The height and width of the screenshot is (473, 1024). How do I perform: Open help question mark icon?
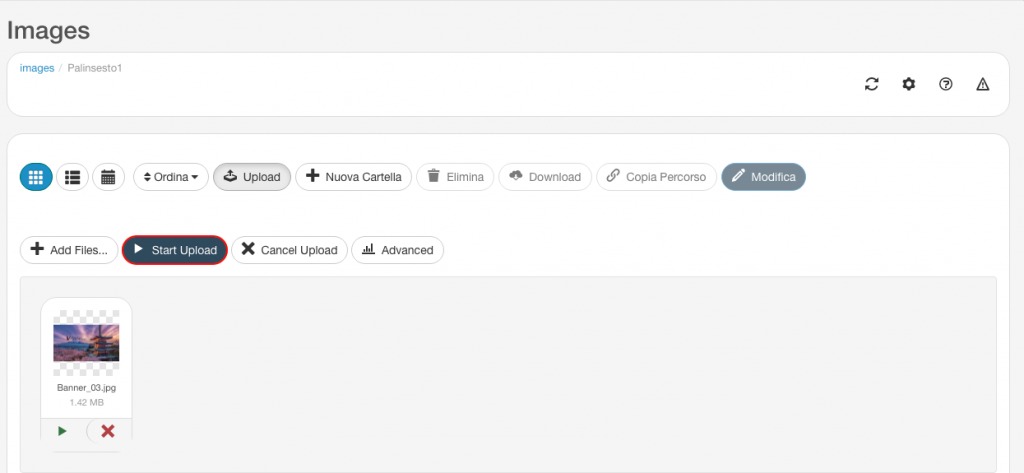(x=946, y=84)
